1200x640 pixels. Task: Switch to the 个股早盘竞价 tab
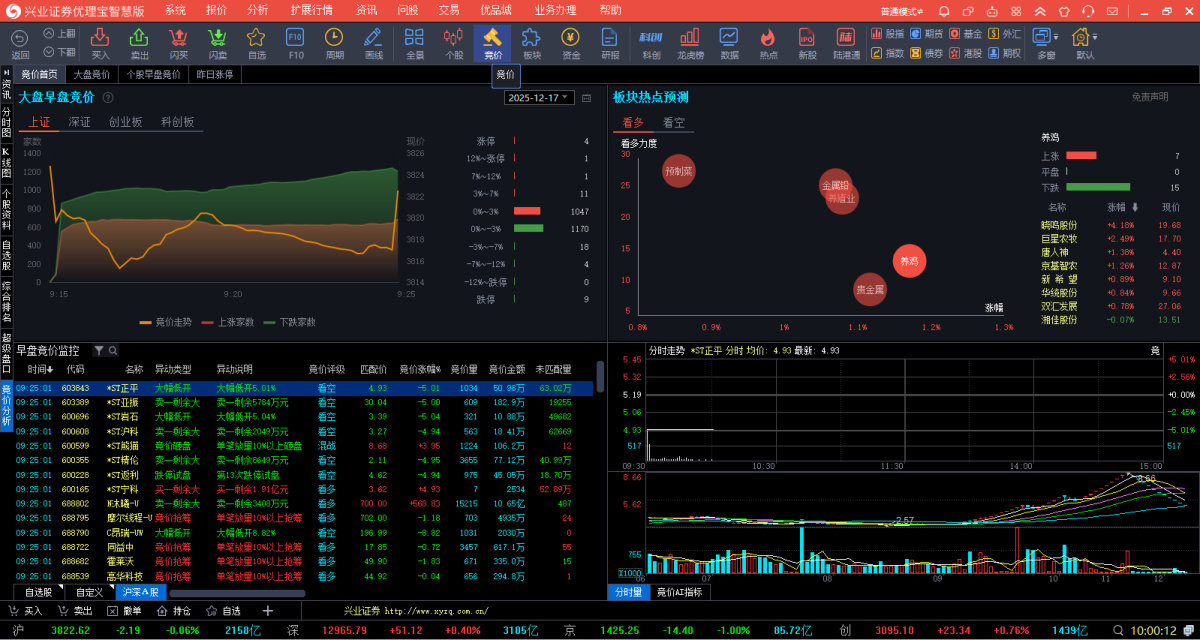click(x=153, y=75)
